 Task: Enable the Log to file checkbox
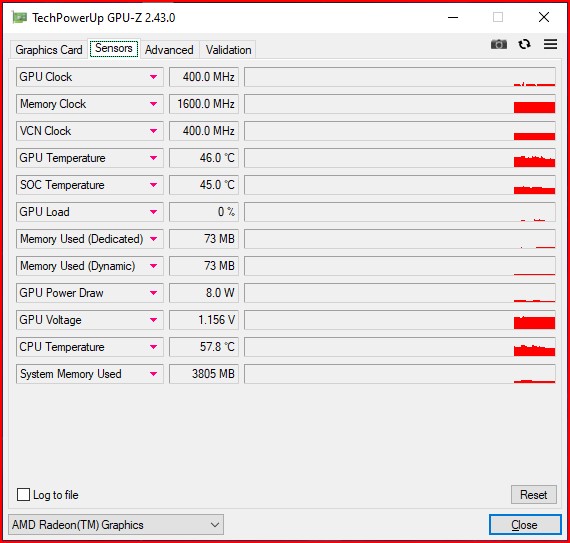(x=23, y=494)
